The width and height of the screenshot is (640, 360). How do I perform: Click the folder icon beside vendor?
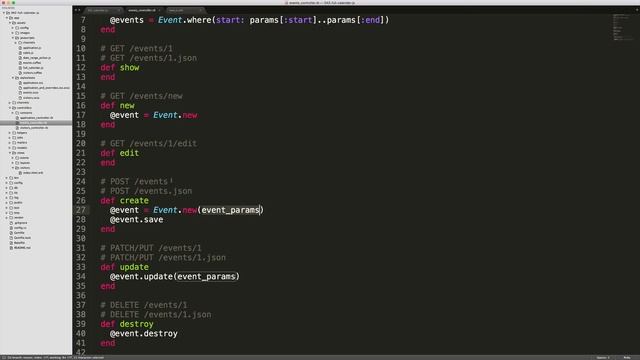point(11,218)
